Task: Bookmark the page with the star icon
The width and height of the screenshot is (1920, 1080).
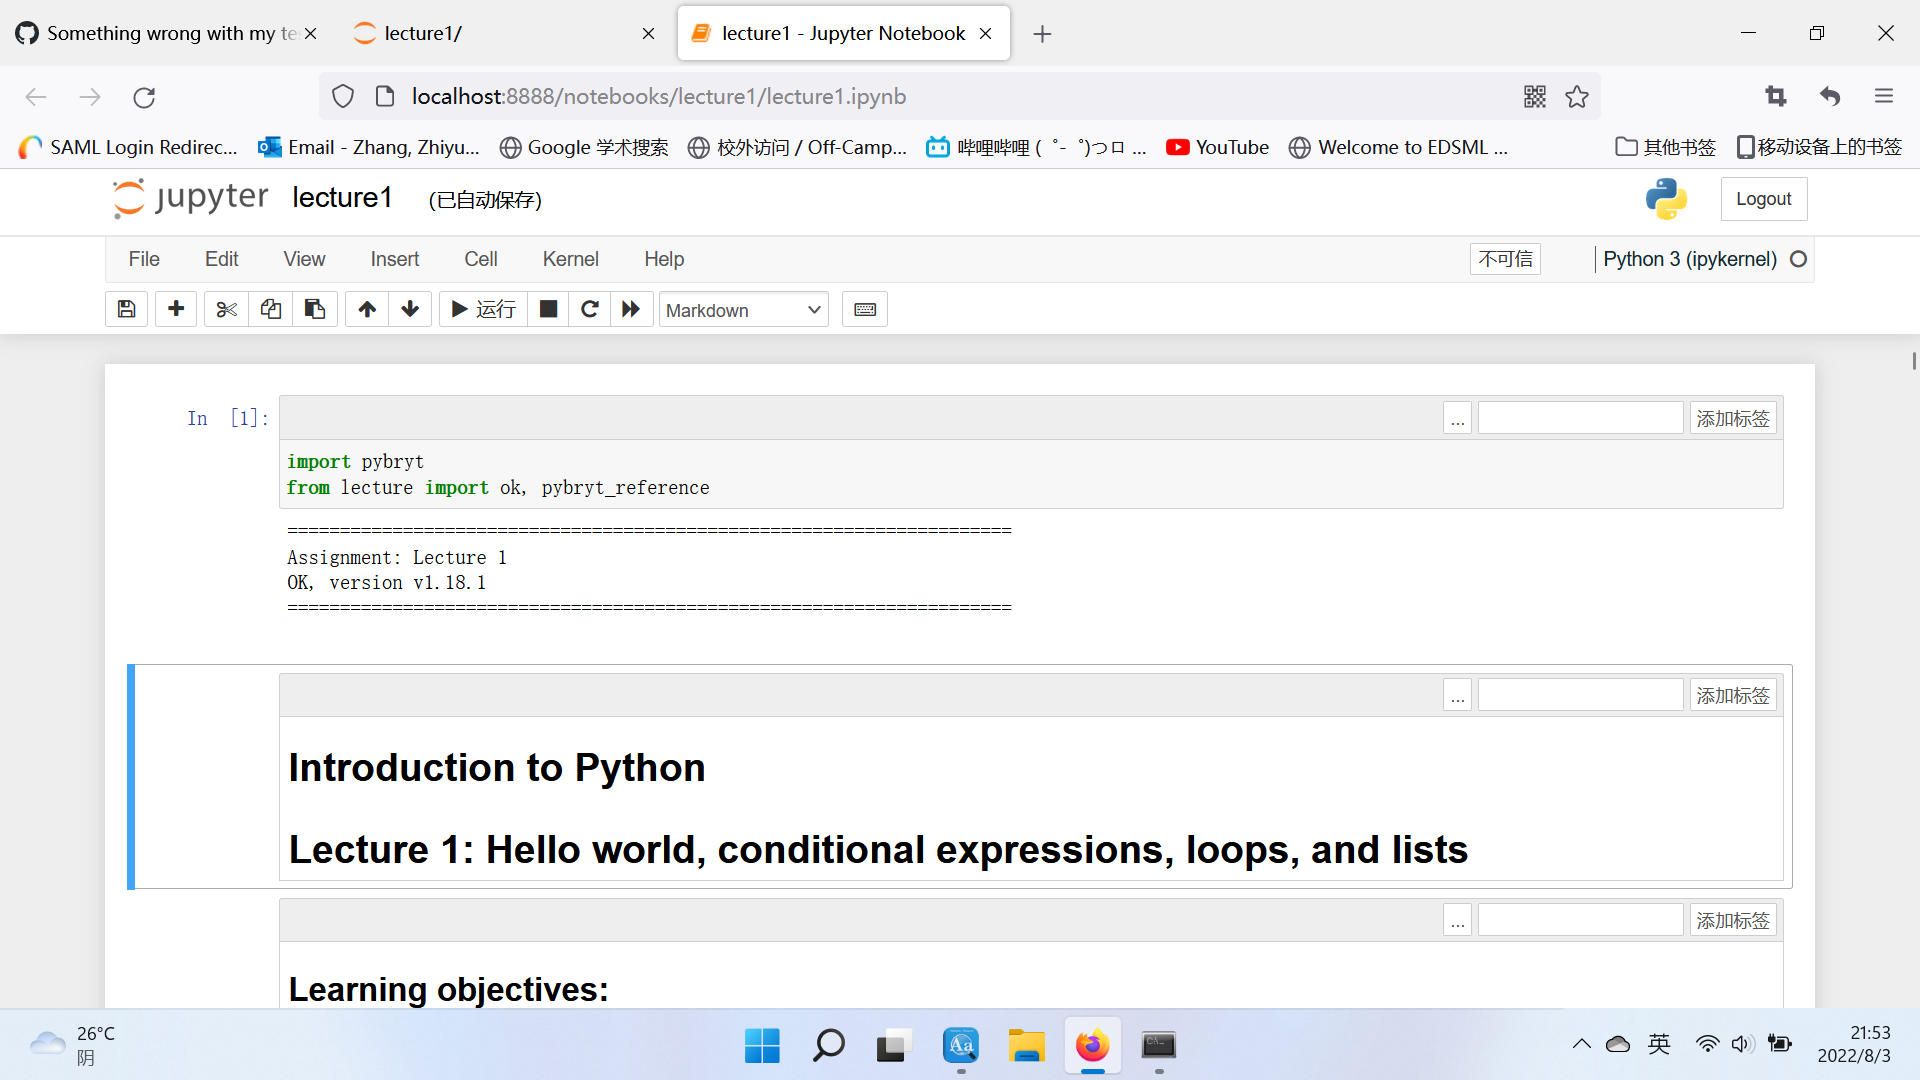Action: [x=1577, y=96]
